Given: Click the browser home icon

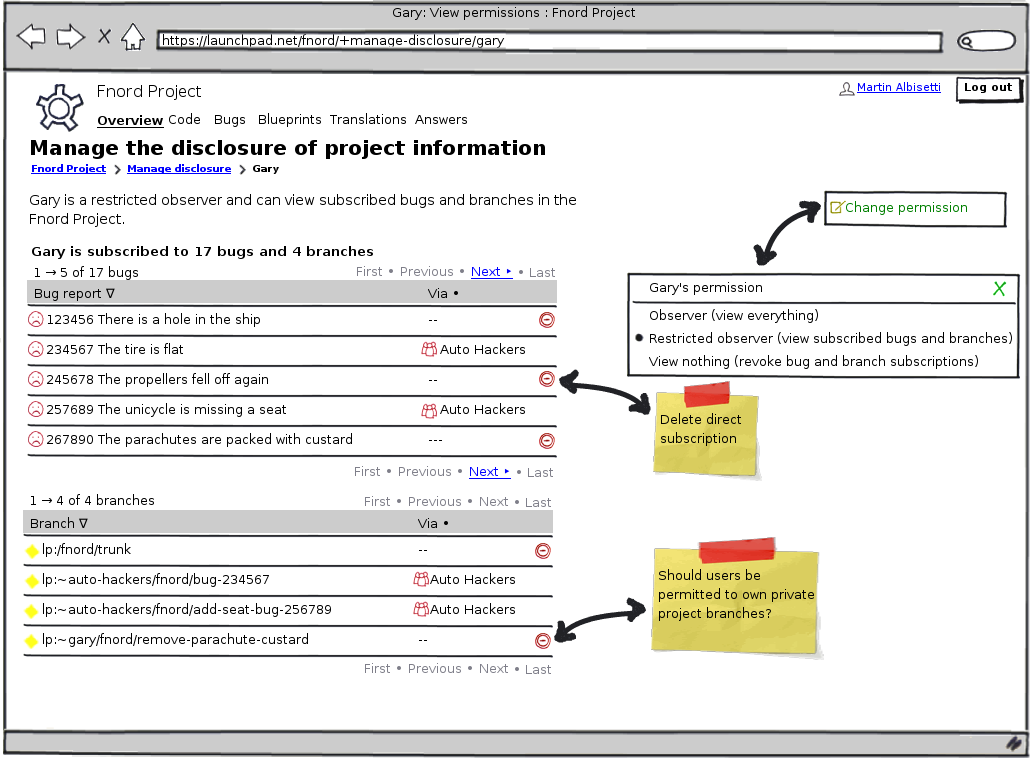Looking at the screenshot, I should click(x=132, y=38).
